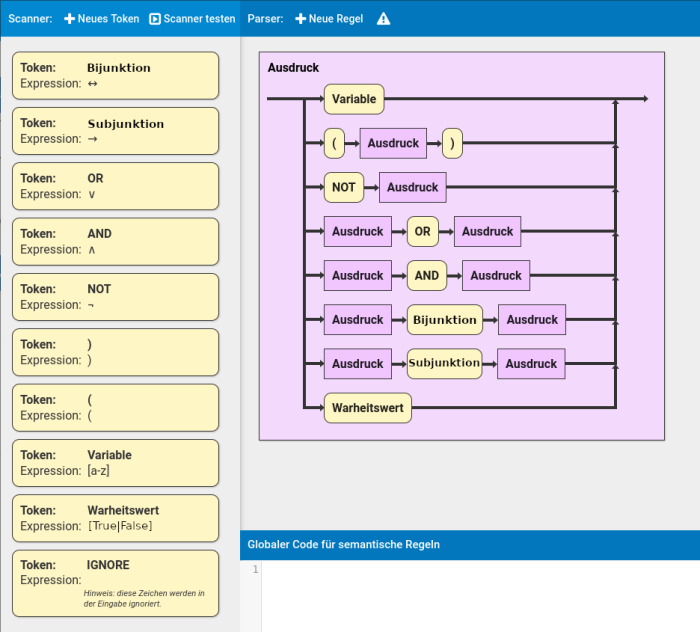Click the NOT terminal node in the diagram
700x632 pixels.
click(x=344, y=187)
